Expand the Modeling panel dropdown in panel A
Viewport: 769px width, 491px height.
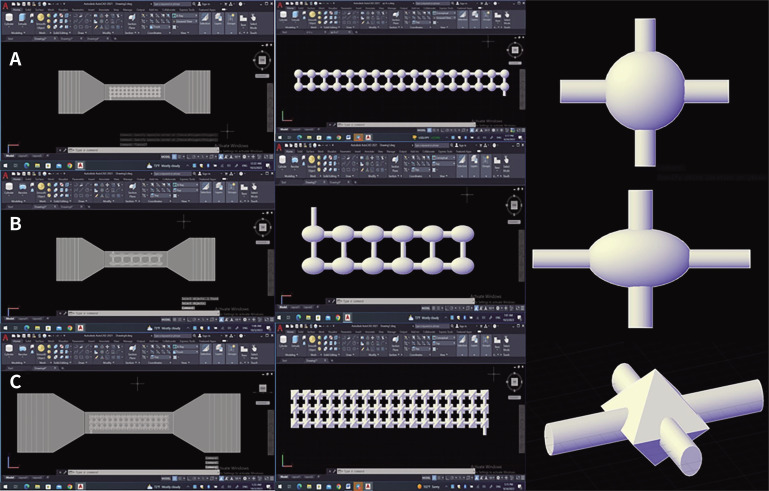click(x=17, y=34)
